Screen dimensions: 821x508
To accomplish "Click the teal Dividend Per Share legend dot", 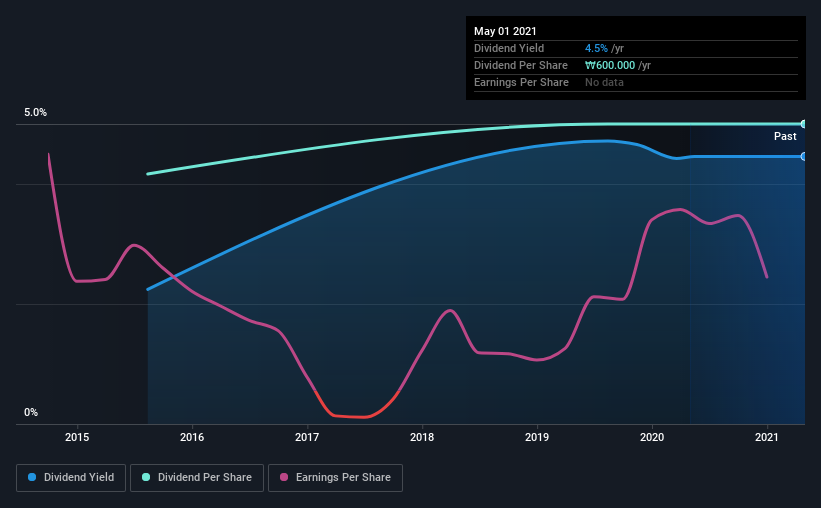I will point(146,477).
